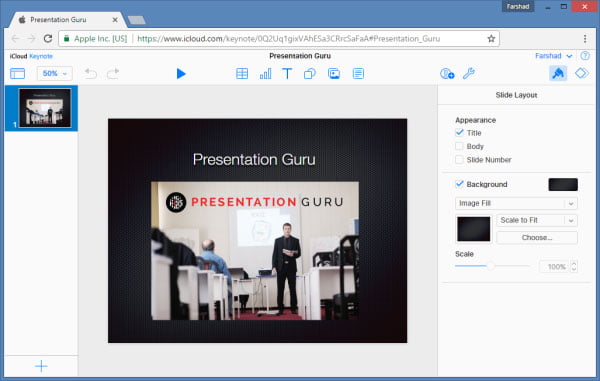
Task: Go forward in browser history
Action: [x=31, y=39]
